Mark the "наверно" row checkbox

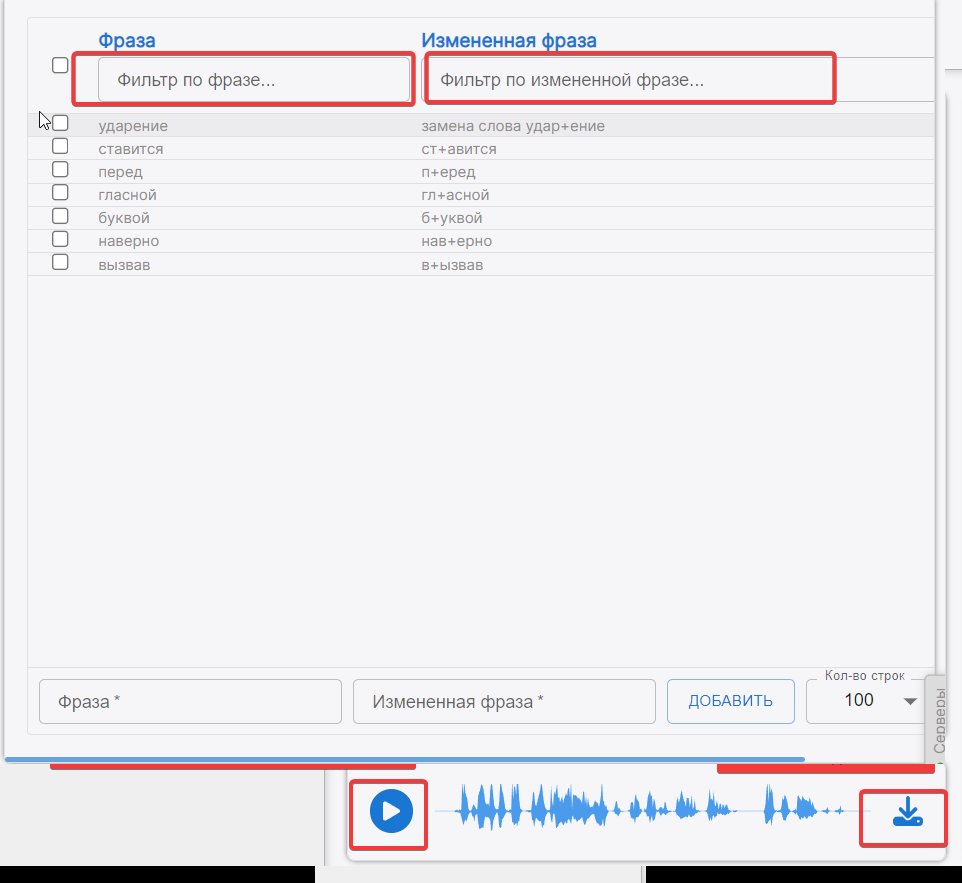click(60, 239)
